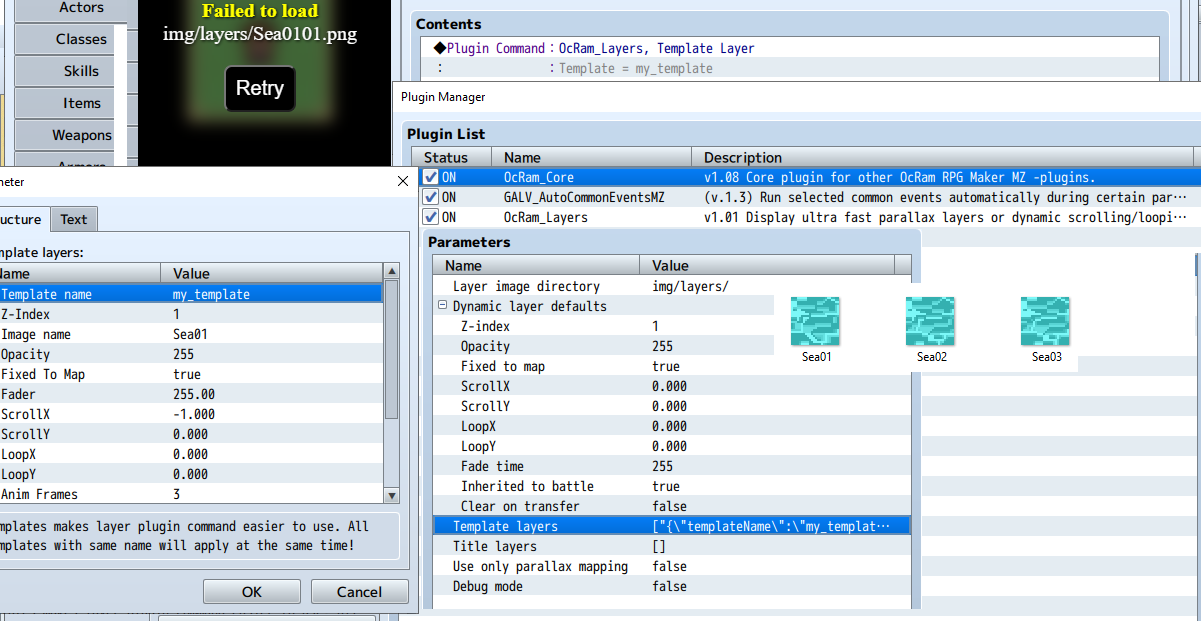Close the Parameter dialog with X
The width and height of the screenshot is (1201, 621).
click(x=402, y=181)
